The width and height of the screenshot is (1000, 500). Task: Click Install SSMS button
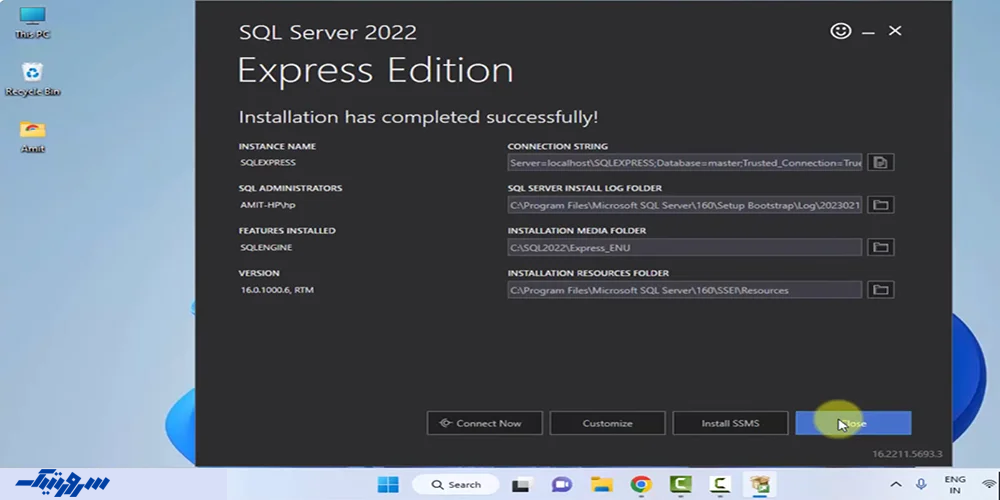point(730,423)
